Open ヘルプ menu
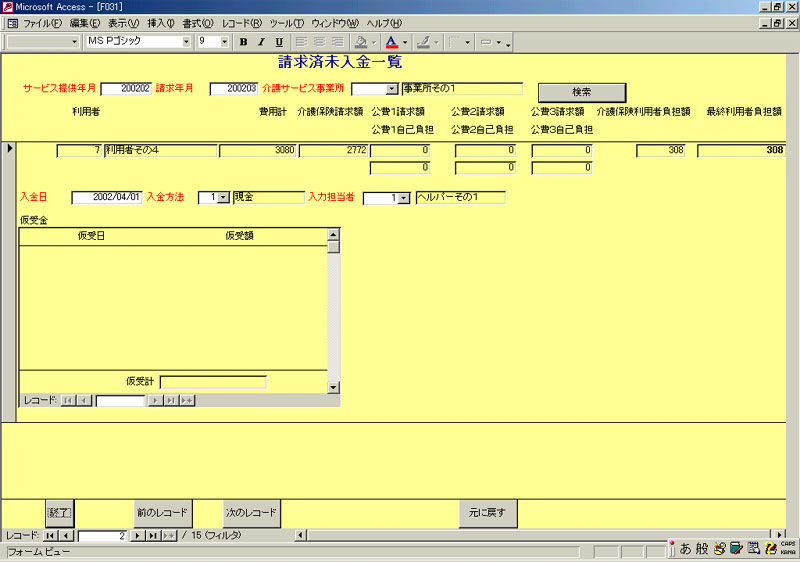The width and height of the screenshot is (800, 562). [x=384, y=23]
